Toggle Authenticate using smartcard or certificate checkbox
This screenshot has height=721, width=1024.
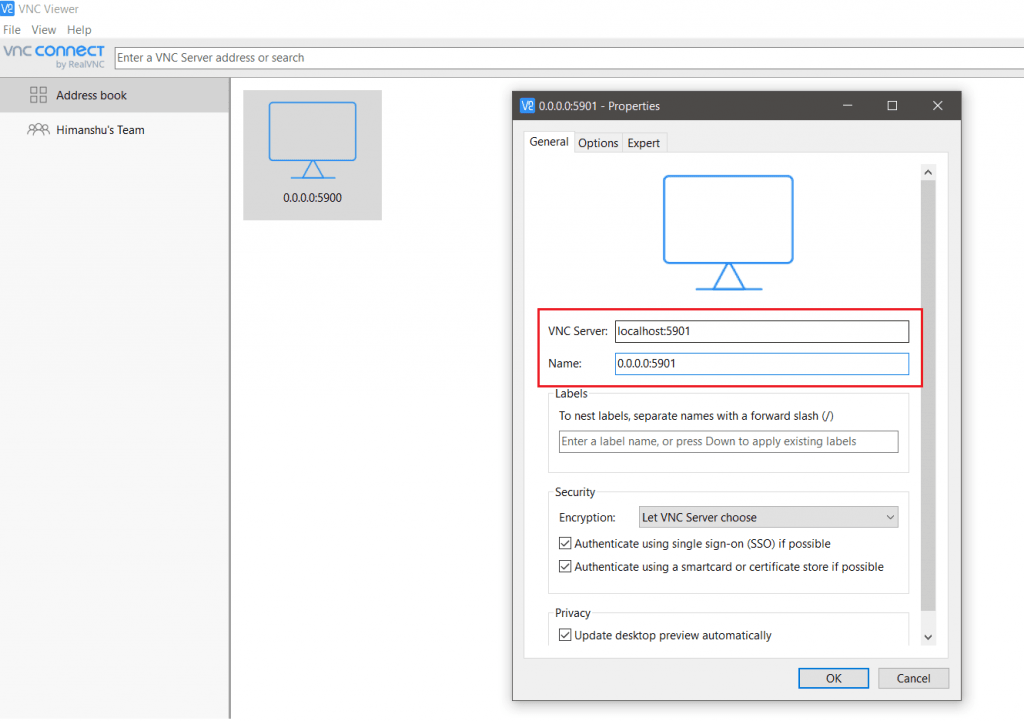click(565, 566)
